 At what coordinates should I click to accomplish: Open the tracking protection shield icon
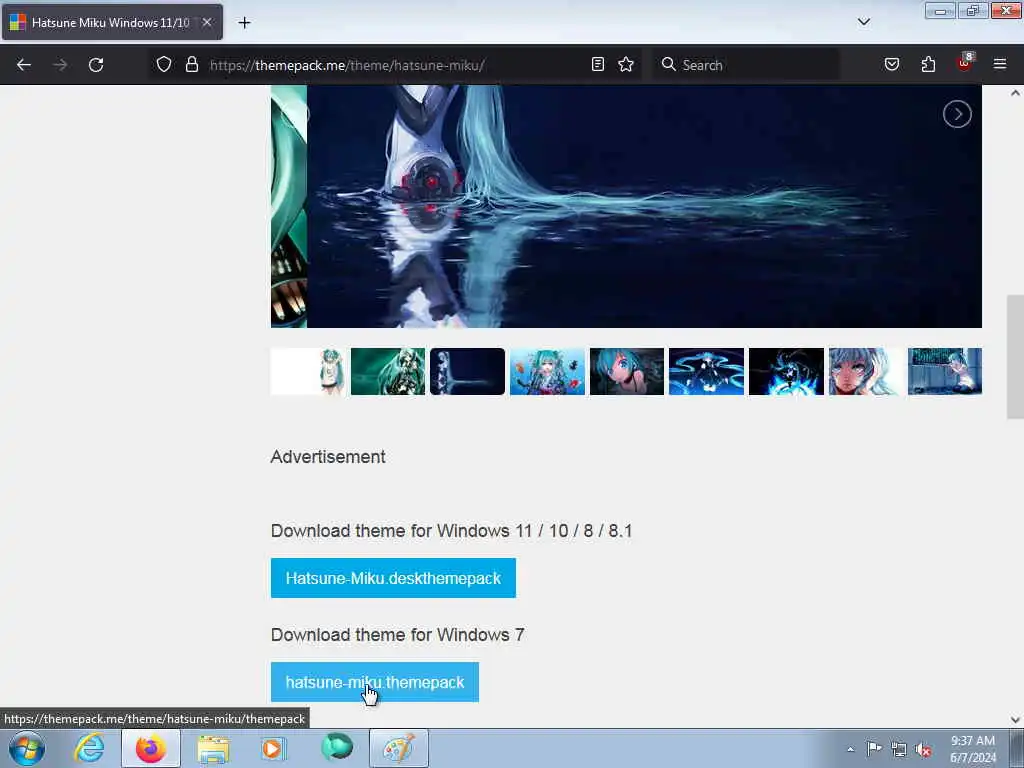[164, 64]
